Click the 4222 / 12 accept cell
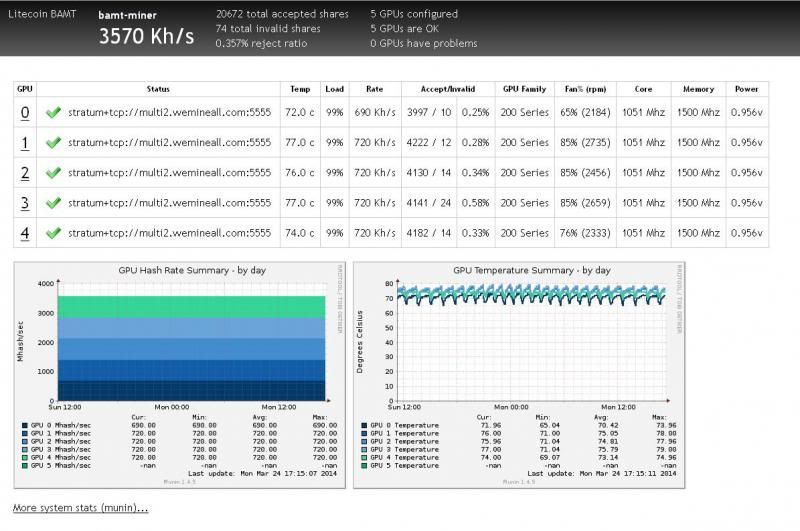This screenshot has height=531, width=800. (429, 142)
